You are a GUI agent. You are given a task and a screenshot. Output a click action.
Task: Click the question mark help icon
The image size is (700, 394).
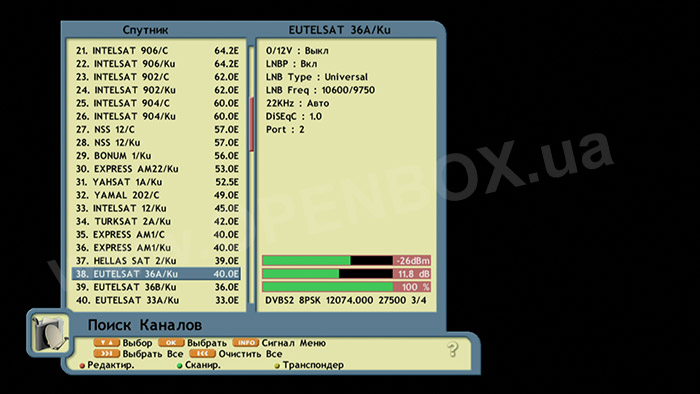tap(453, 349)
